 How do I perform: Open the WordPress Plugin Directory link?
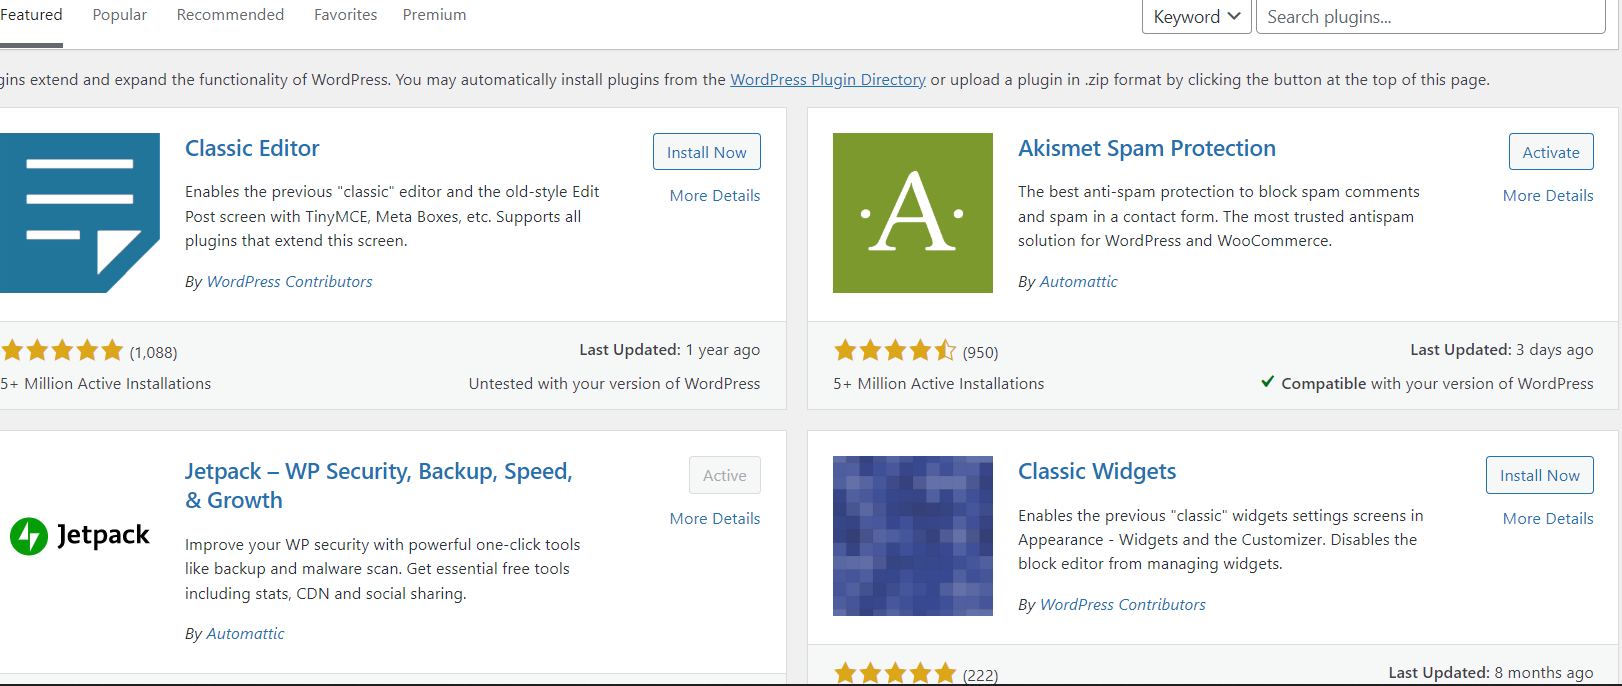(828, 80)
